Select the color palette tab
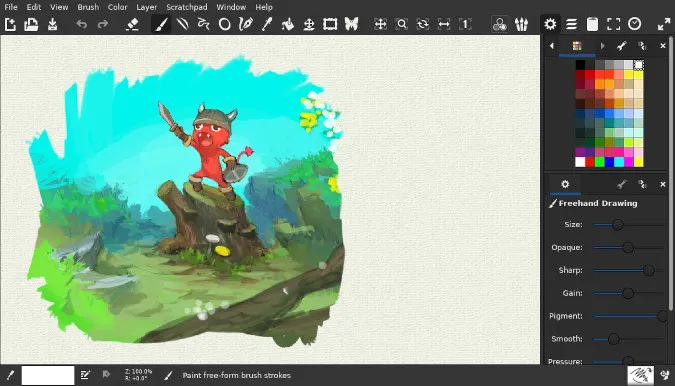 tap(577, 46)
